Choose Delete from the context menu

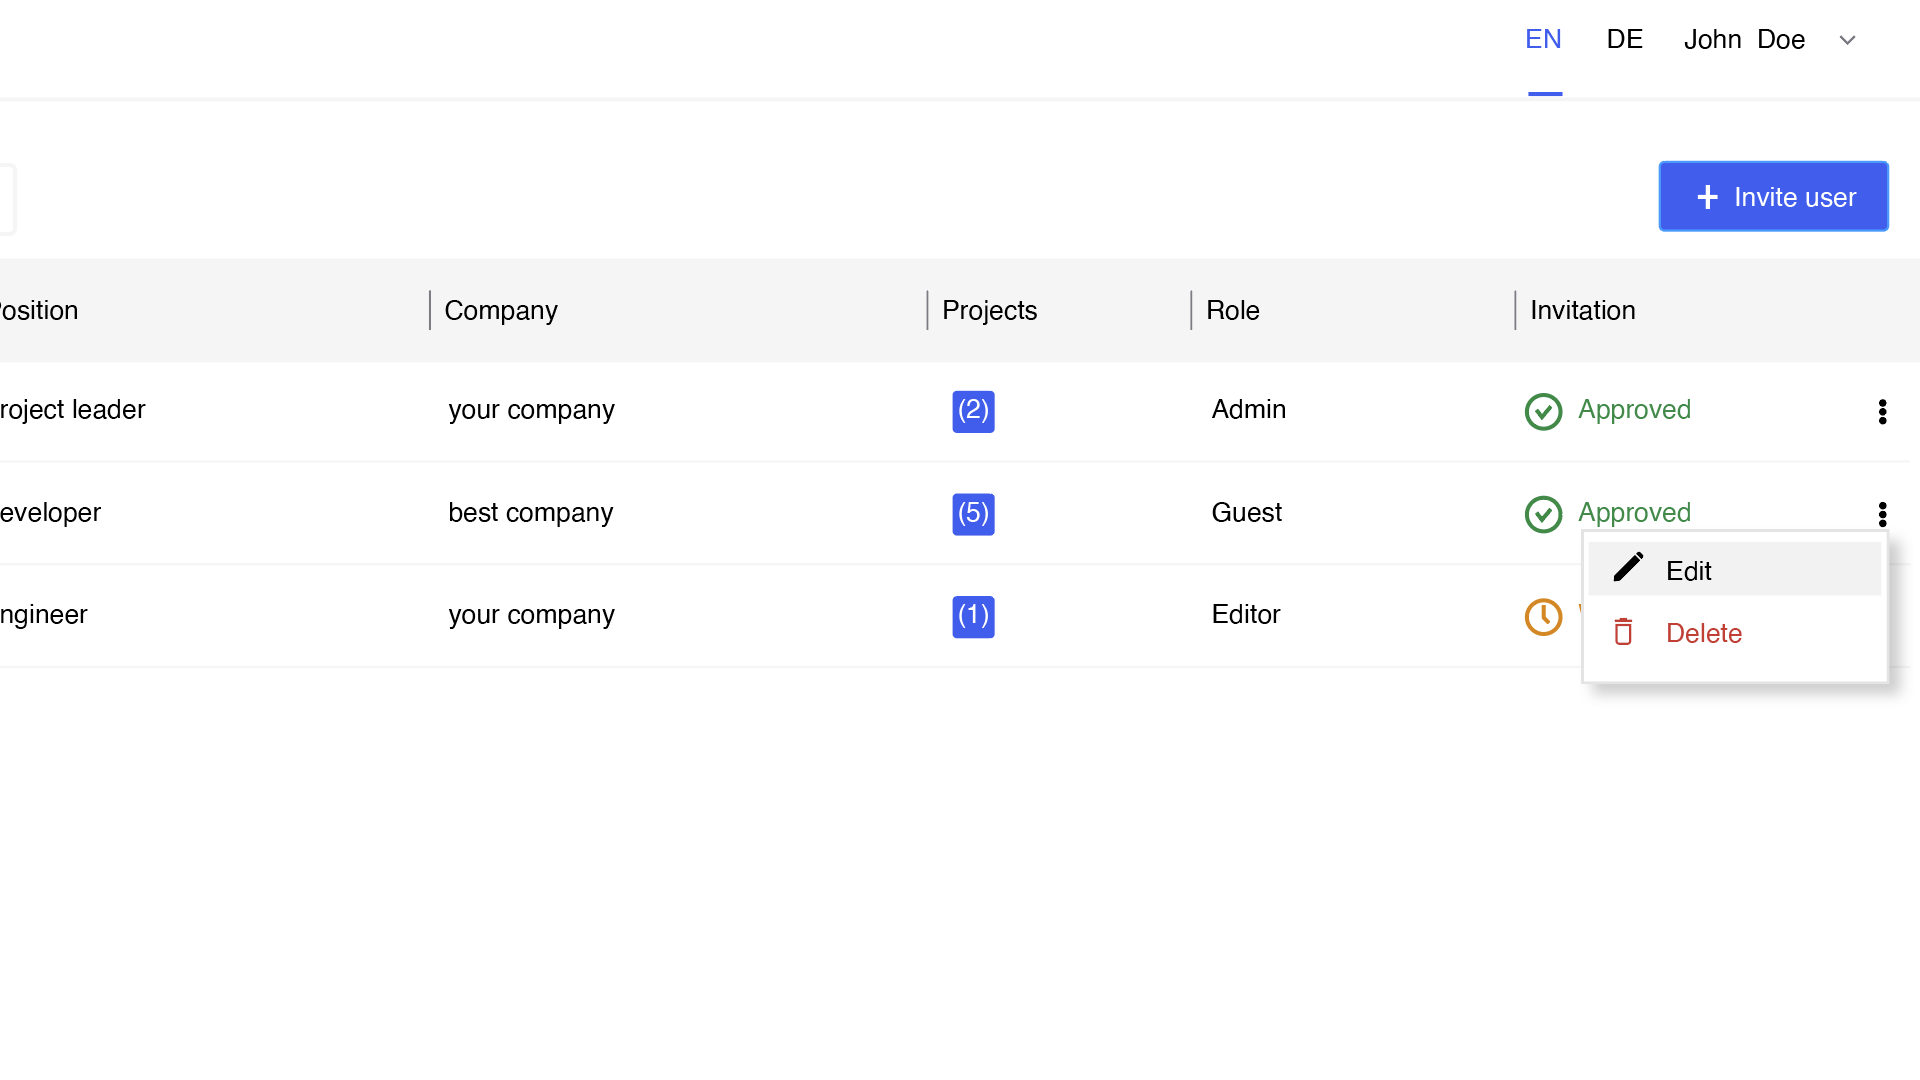click(x=1734, y=633)
